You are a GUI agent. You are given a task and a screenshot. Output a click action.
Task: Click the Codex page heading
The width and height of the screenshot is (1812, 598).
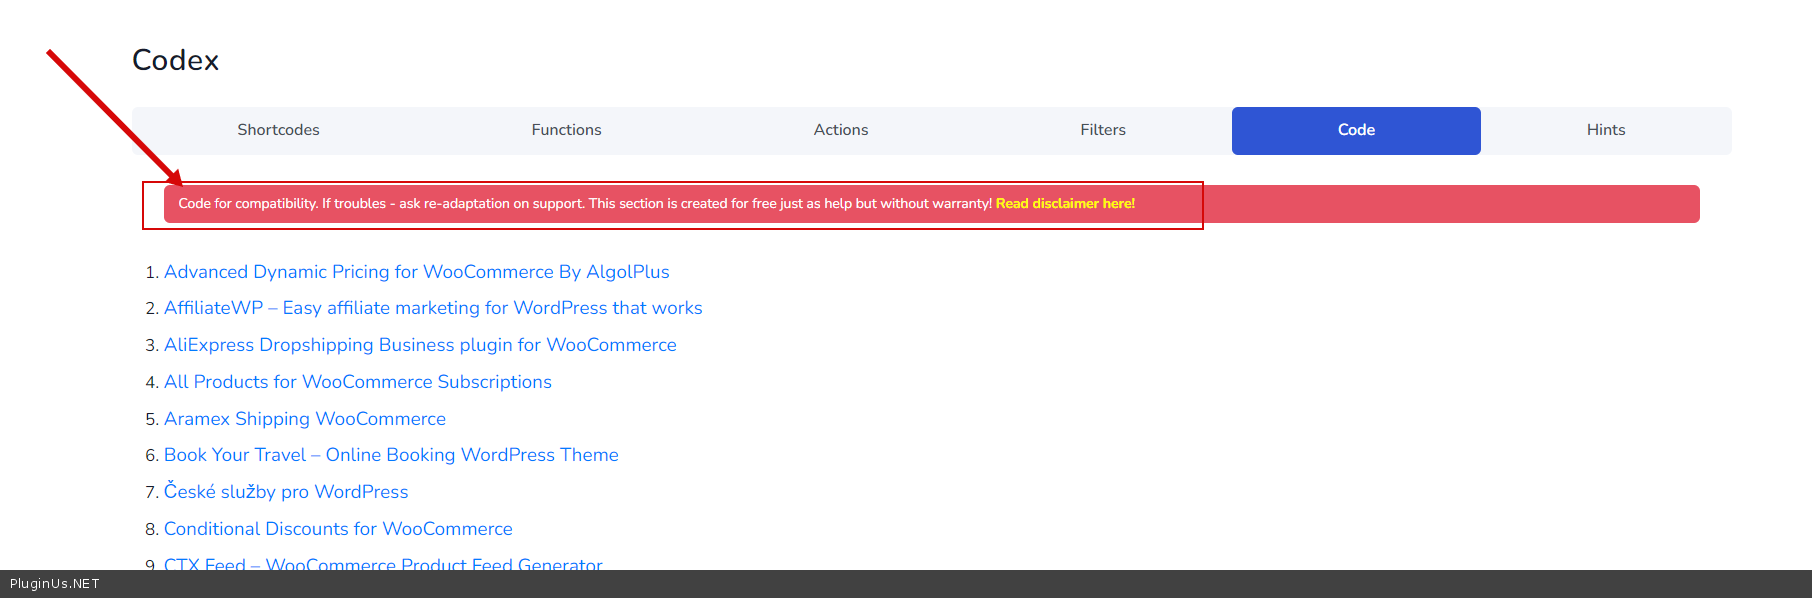(x=175, y=60)
